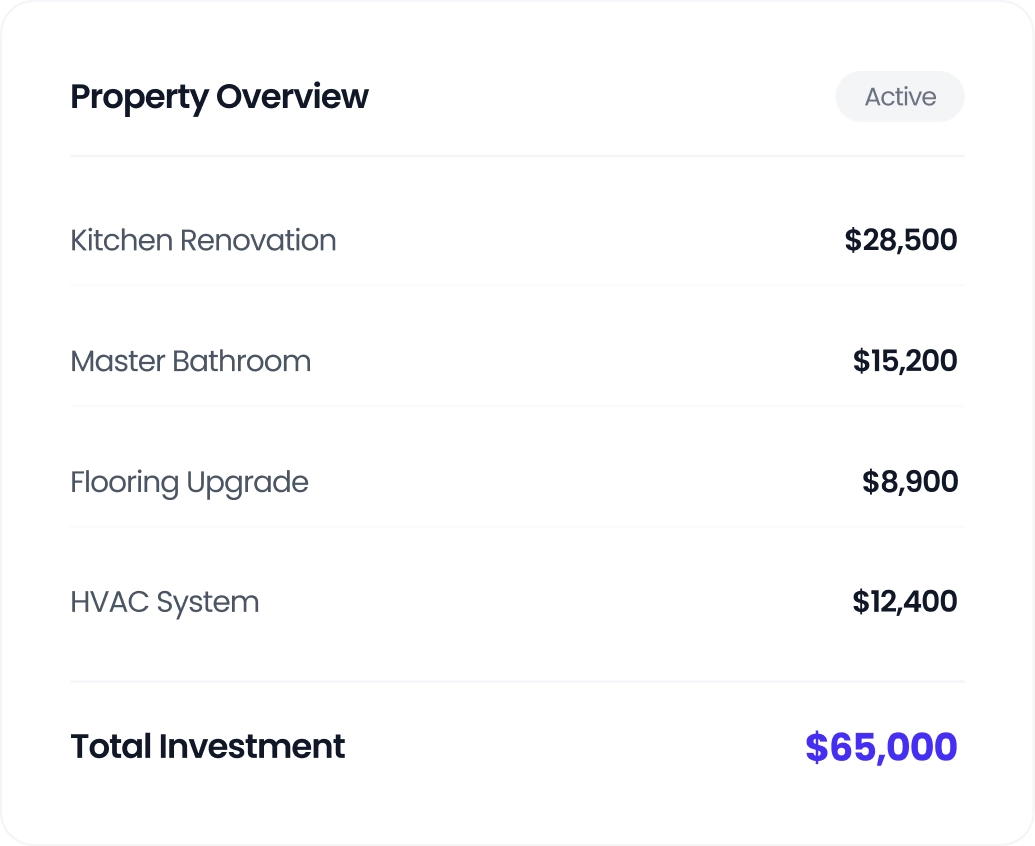The image size is (1035, 846).
Task: Select the $8,900 Flooring Upgrade cost
Action: [910, 482]
